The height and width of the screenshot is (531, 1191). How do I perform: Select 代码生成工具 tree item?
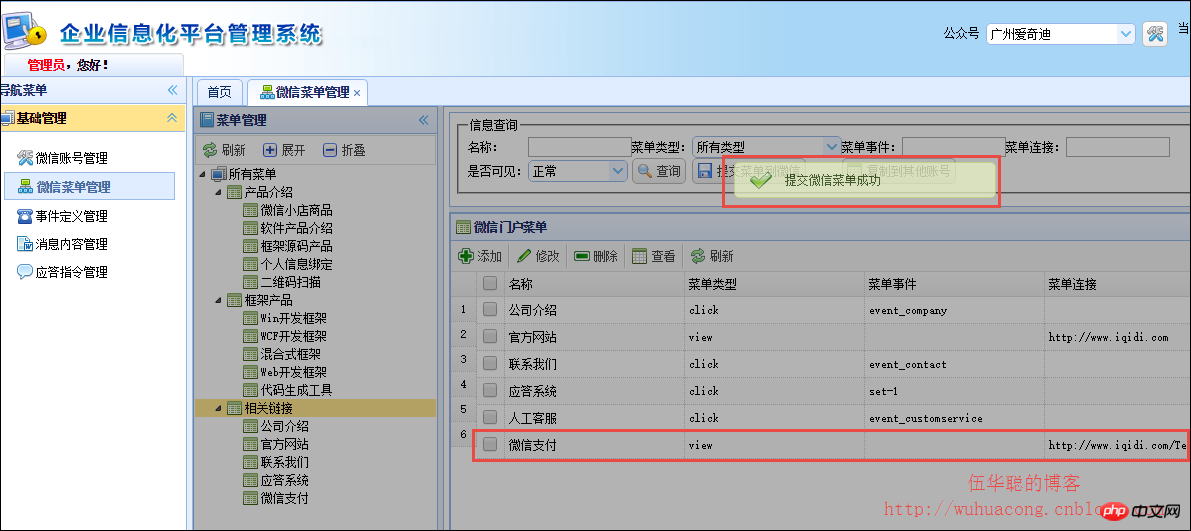pyautogui.click(x=296, y=390)
